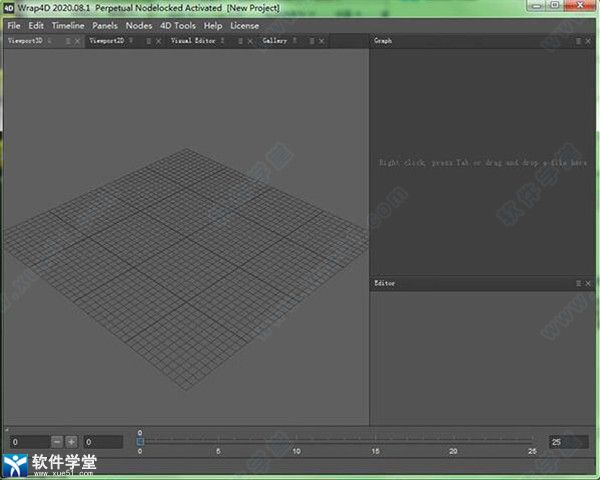Open the License menu
This screenshot has width=600, height=480.
point(245,26)
